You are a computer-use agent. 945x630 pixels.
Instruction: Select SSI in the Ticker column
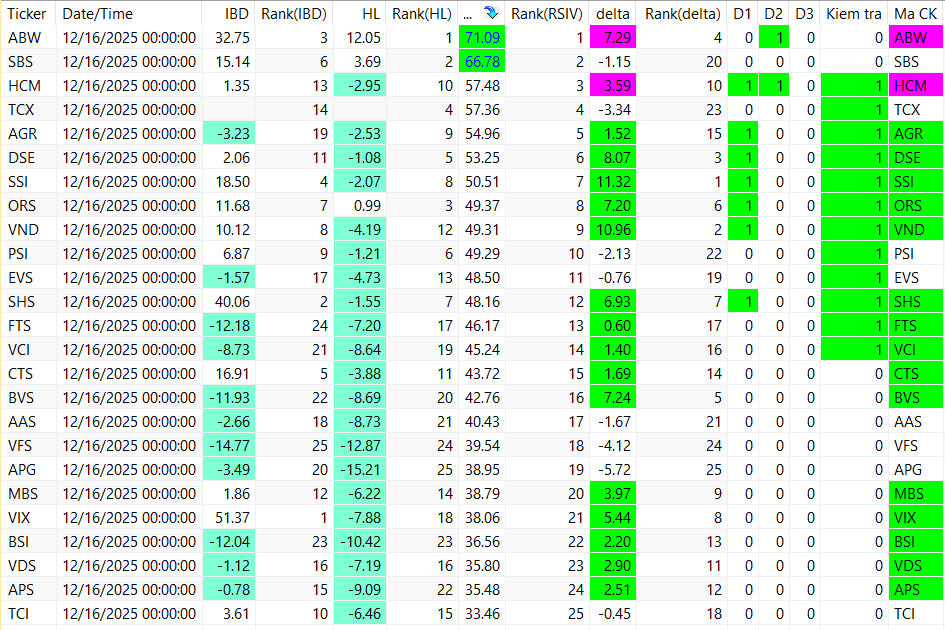(x=18, y=181)
